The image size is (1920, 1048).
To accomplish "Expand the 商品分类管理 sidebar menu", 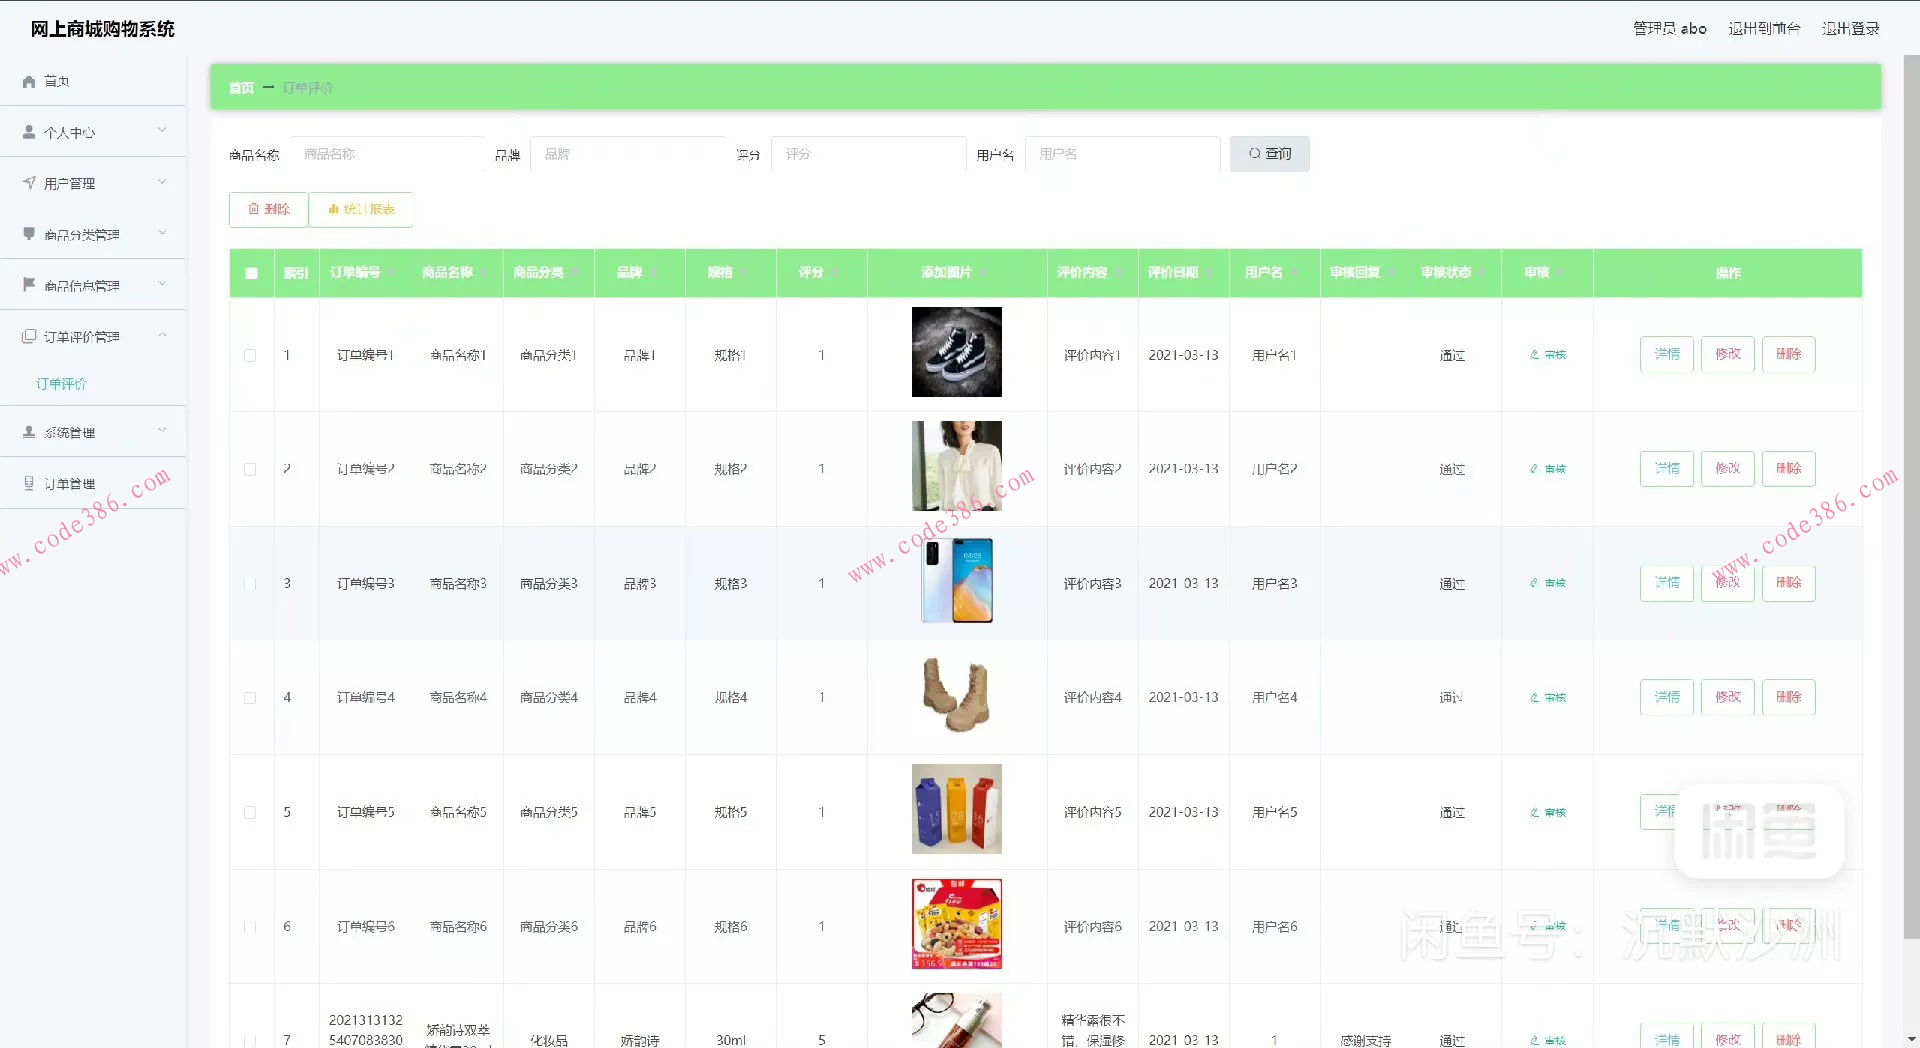I will click(x=93, y=234).
